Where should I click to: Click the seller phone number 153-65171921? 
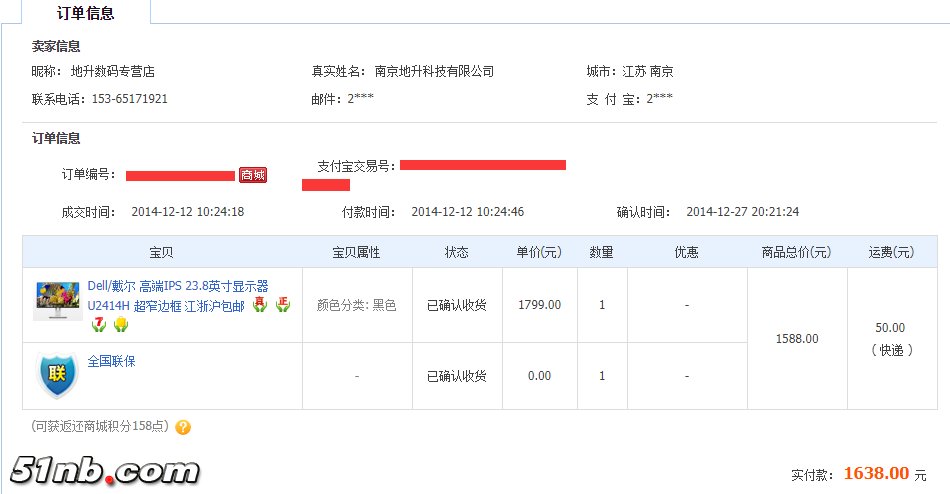tap(129, 99)
